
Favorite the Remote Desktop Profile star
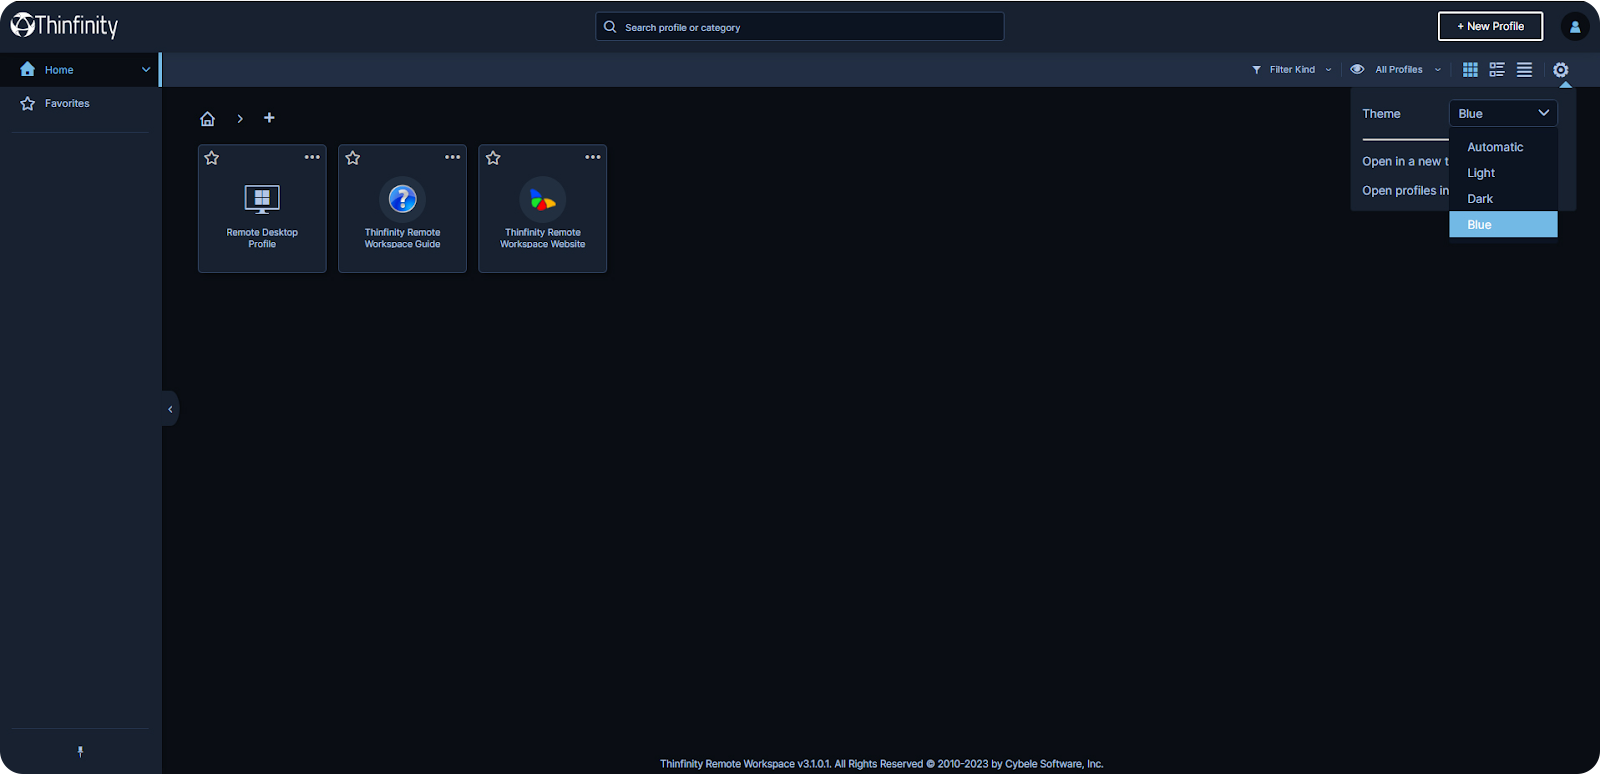pos(212,158)
